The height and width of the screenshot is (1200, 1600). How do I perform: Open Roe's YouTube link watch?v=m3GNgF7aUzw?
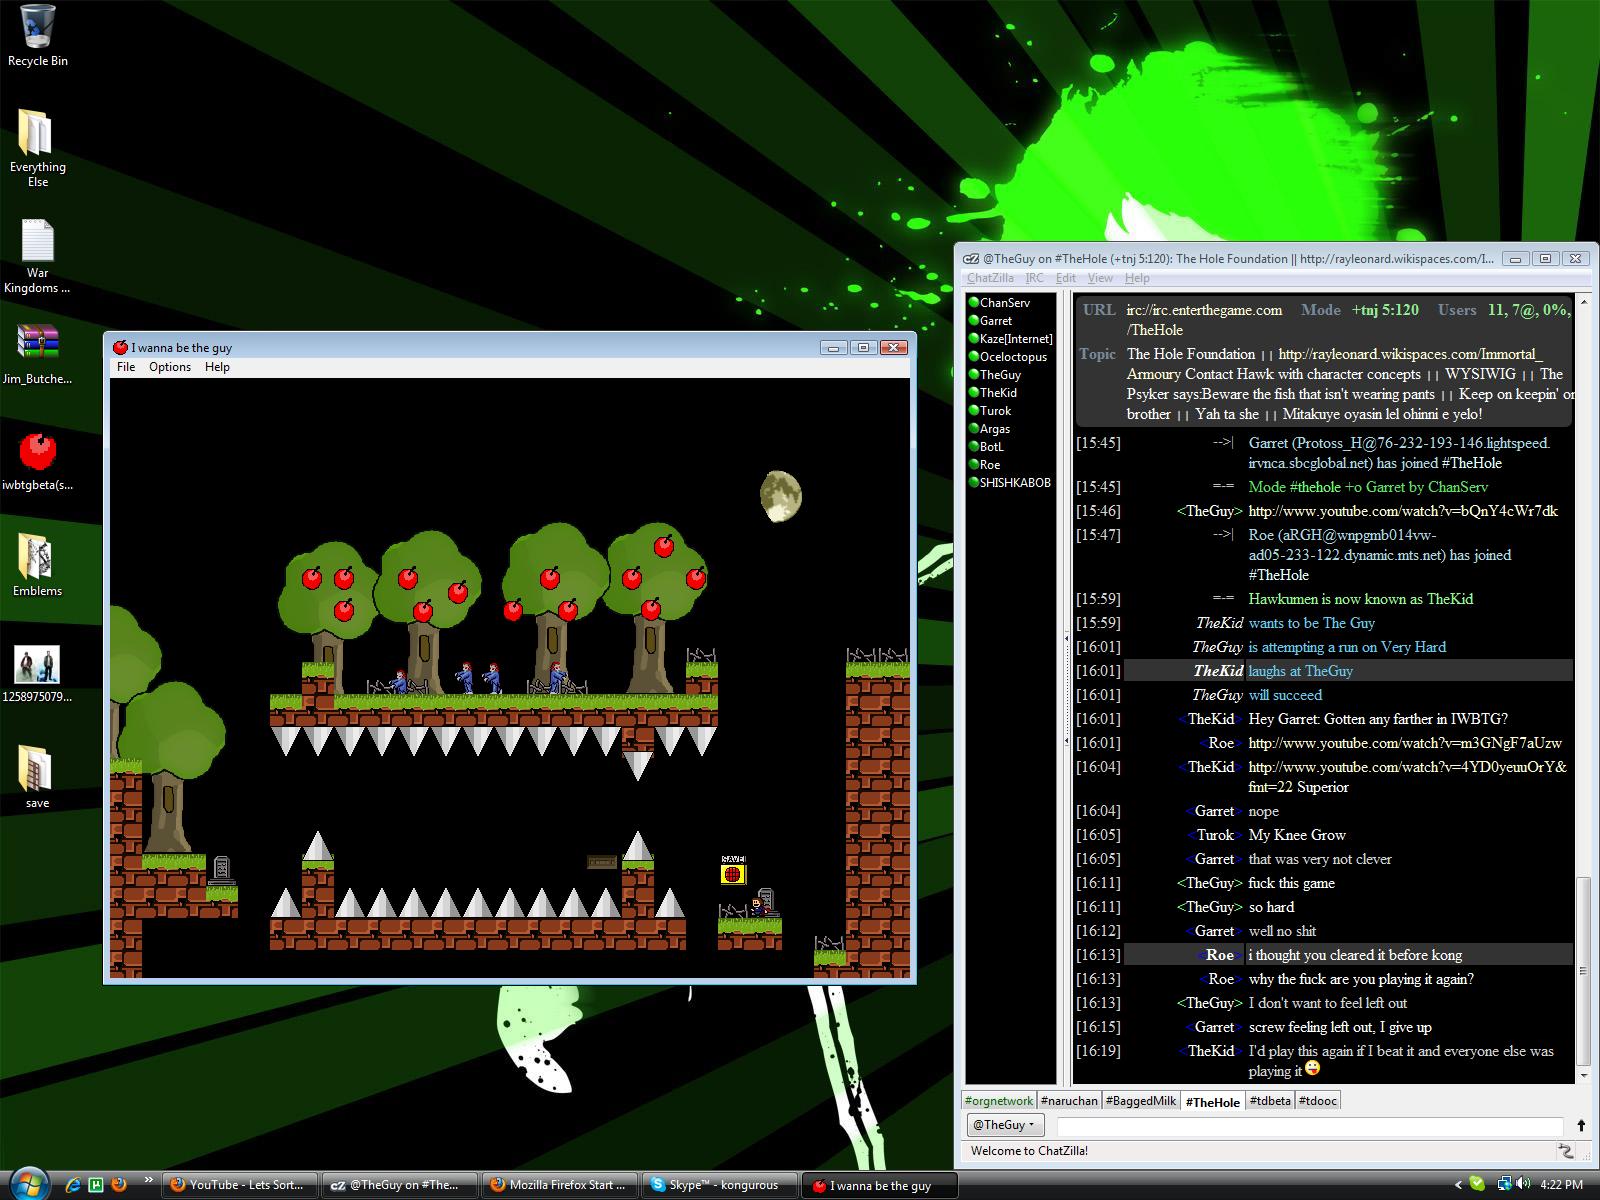click(x=1405, y=743)
